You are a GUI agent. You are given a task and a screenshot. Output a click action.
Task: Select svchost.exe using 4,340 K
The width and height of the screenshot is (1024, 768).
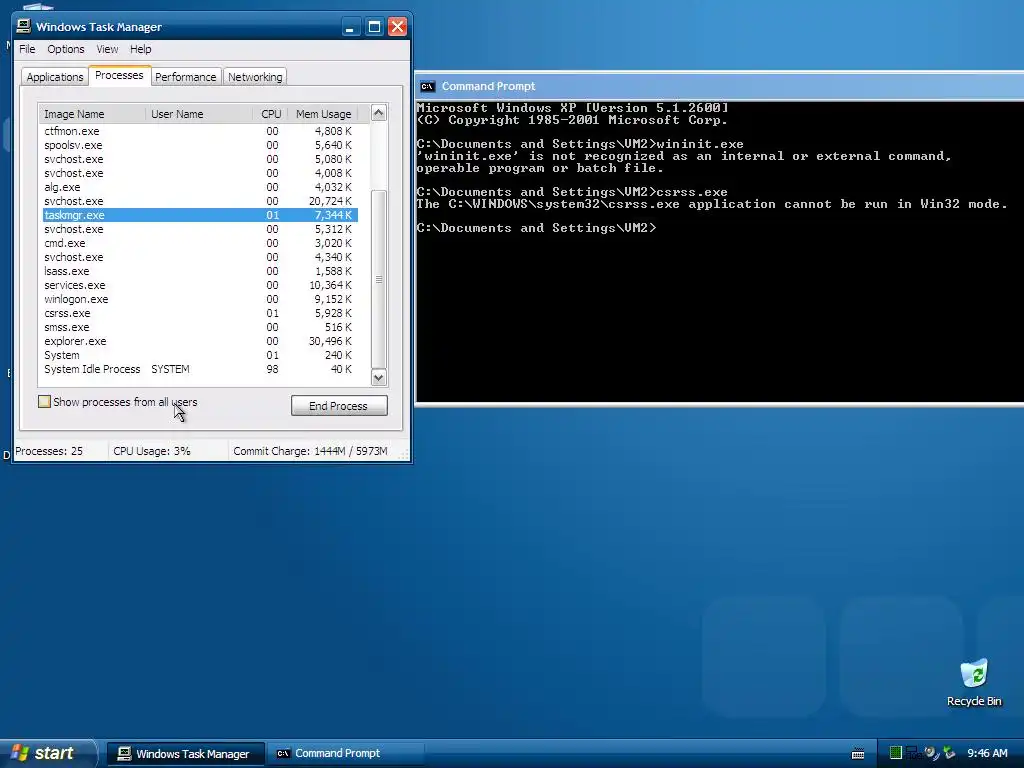pos(200,257)
